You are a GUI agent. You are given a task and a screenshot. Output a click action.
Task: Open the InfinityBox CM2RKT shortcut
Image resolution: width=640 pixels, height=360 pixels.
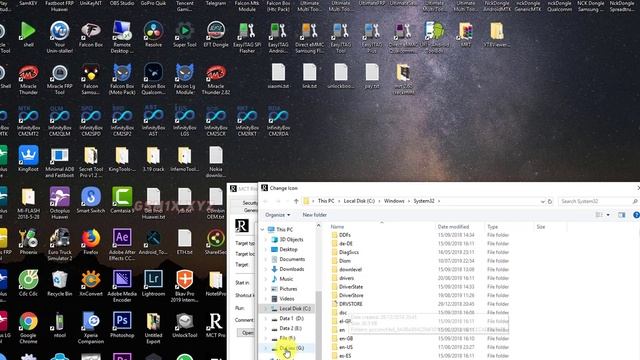point(247,121)
